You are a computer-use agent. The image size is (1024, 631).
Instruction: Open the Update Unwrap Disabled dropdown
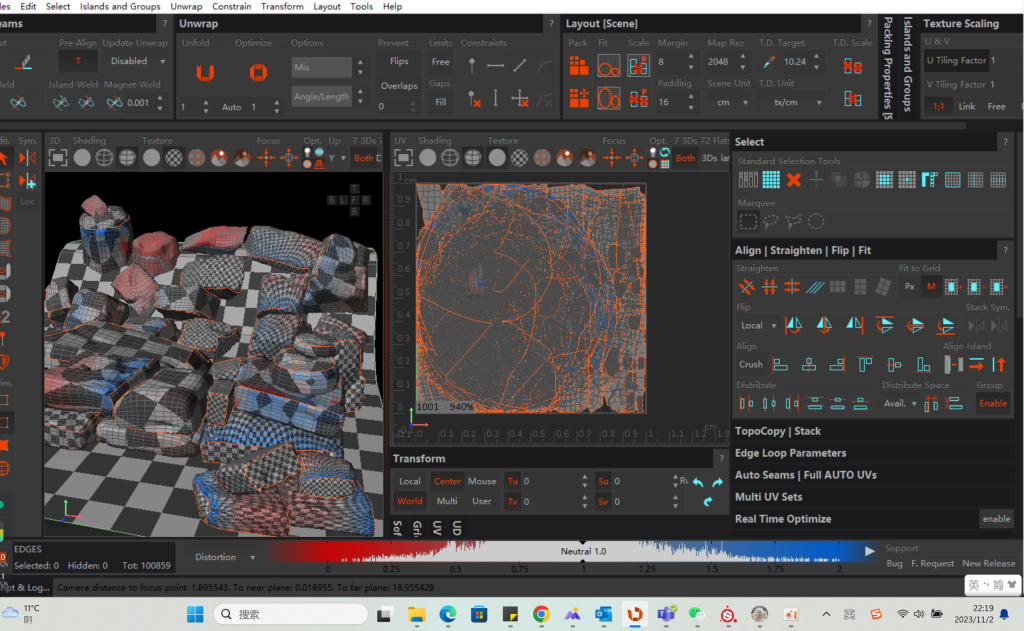coord(136,61)
